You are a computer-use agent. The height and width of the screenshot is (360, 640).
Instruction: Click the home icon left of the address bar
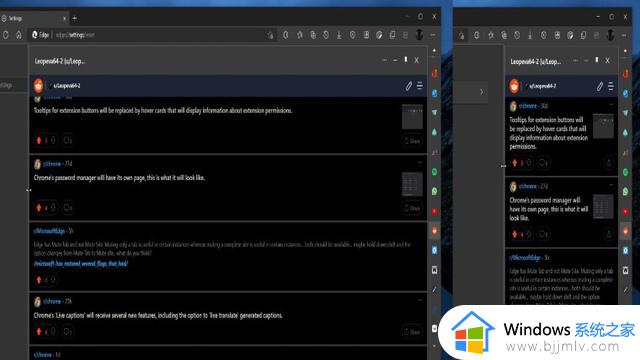pos(19,35)
